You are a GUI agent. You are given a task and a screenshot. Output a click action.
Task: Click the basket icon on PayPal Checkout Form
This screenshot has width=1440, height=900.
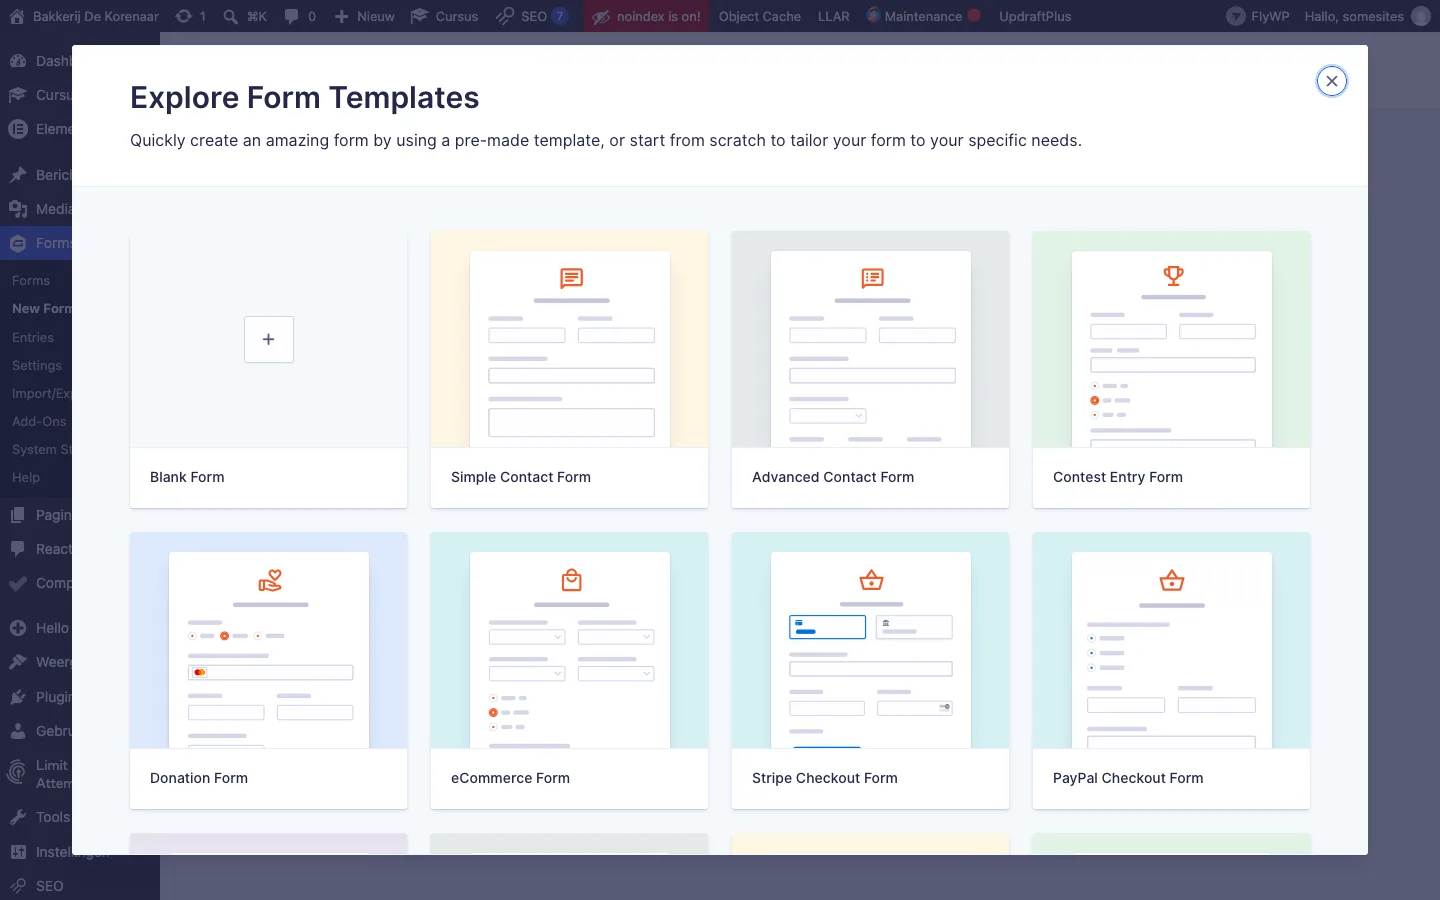click(1172, 580)
